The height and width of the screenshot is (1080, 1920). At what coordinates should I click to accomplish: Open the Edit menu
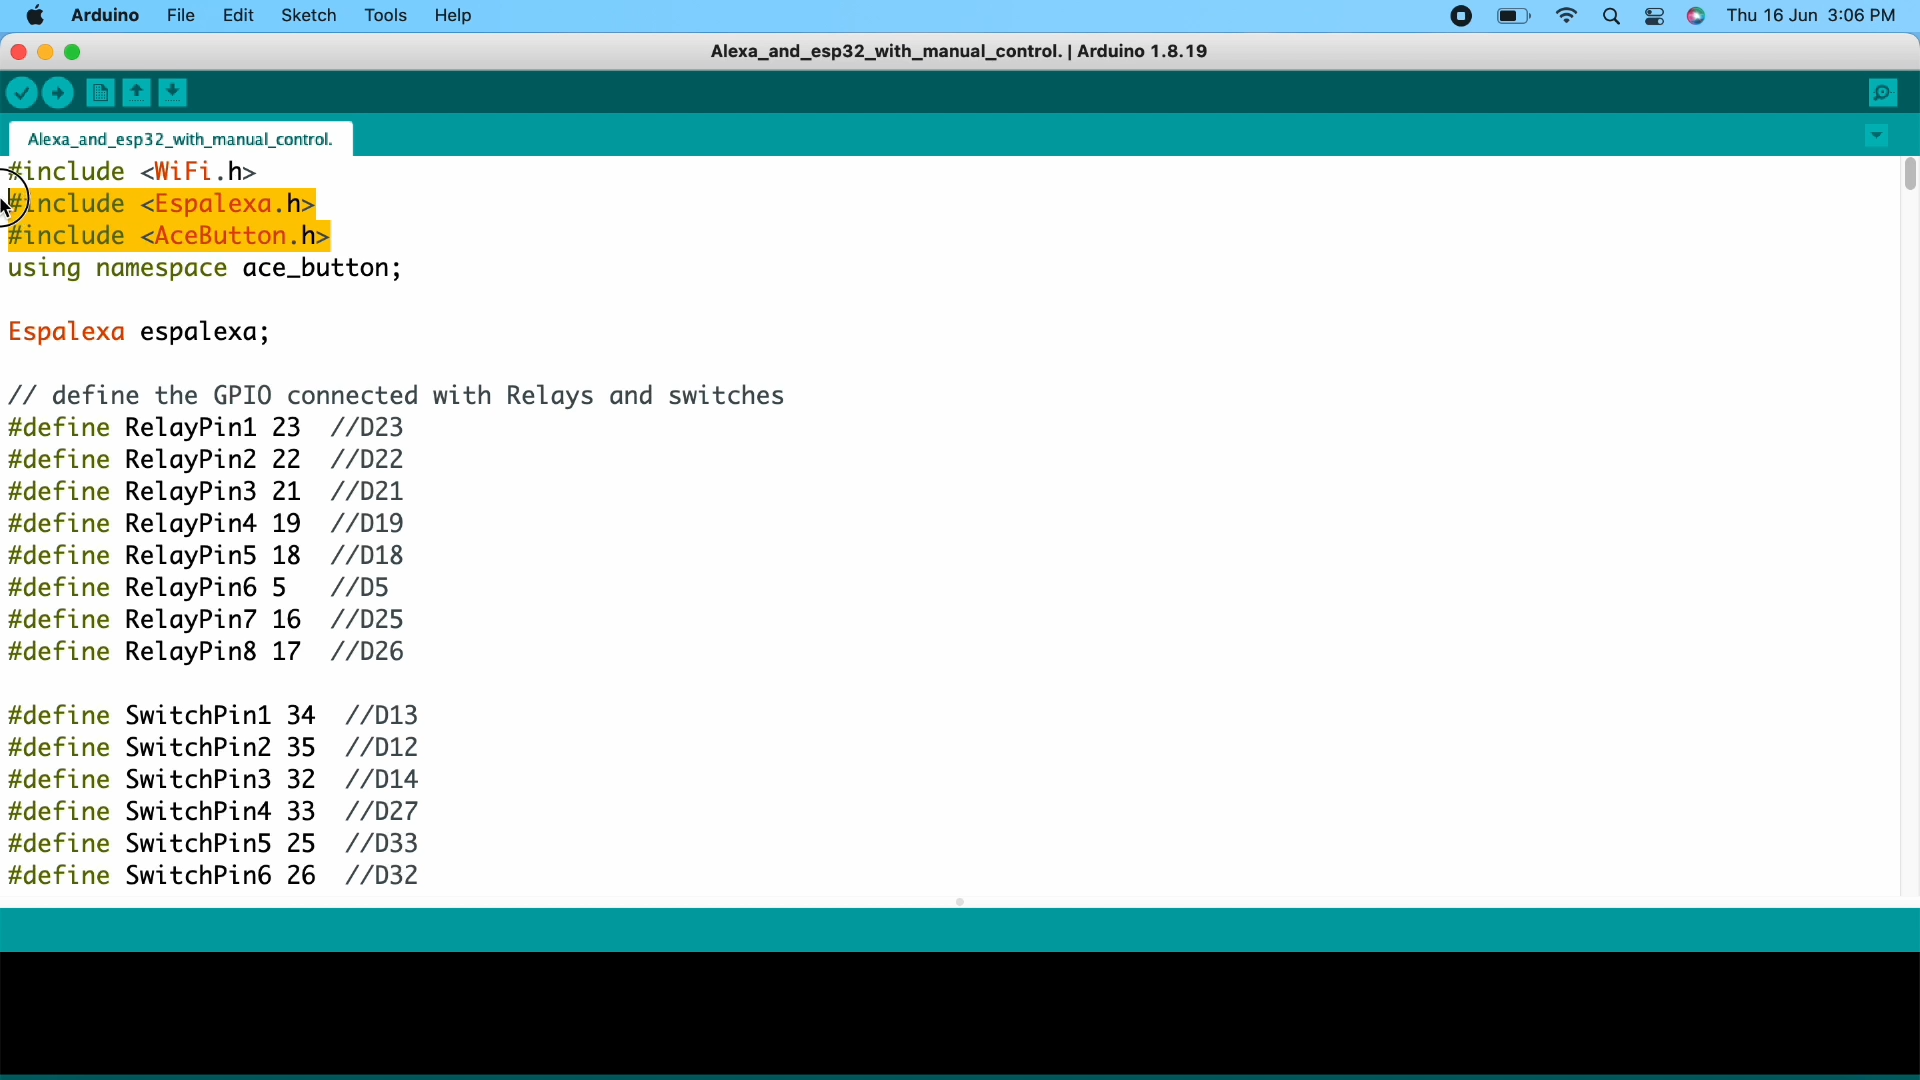[x=238, y=16]
